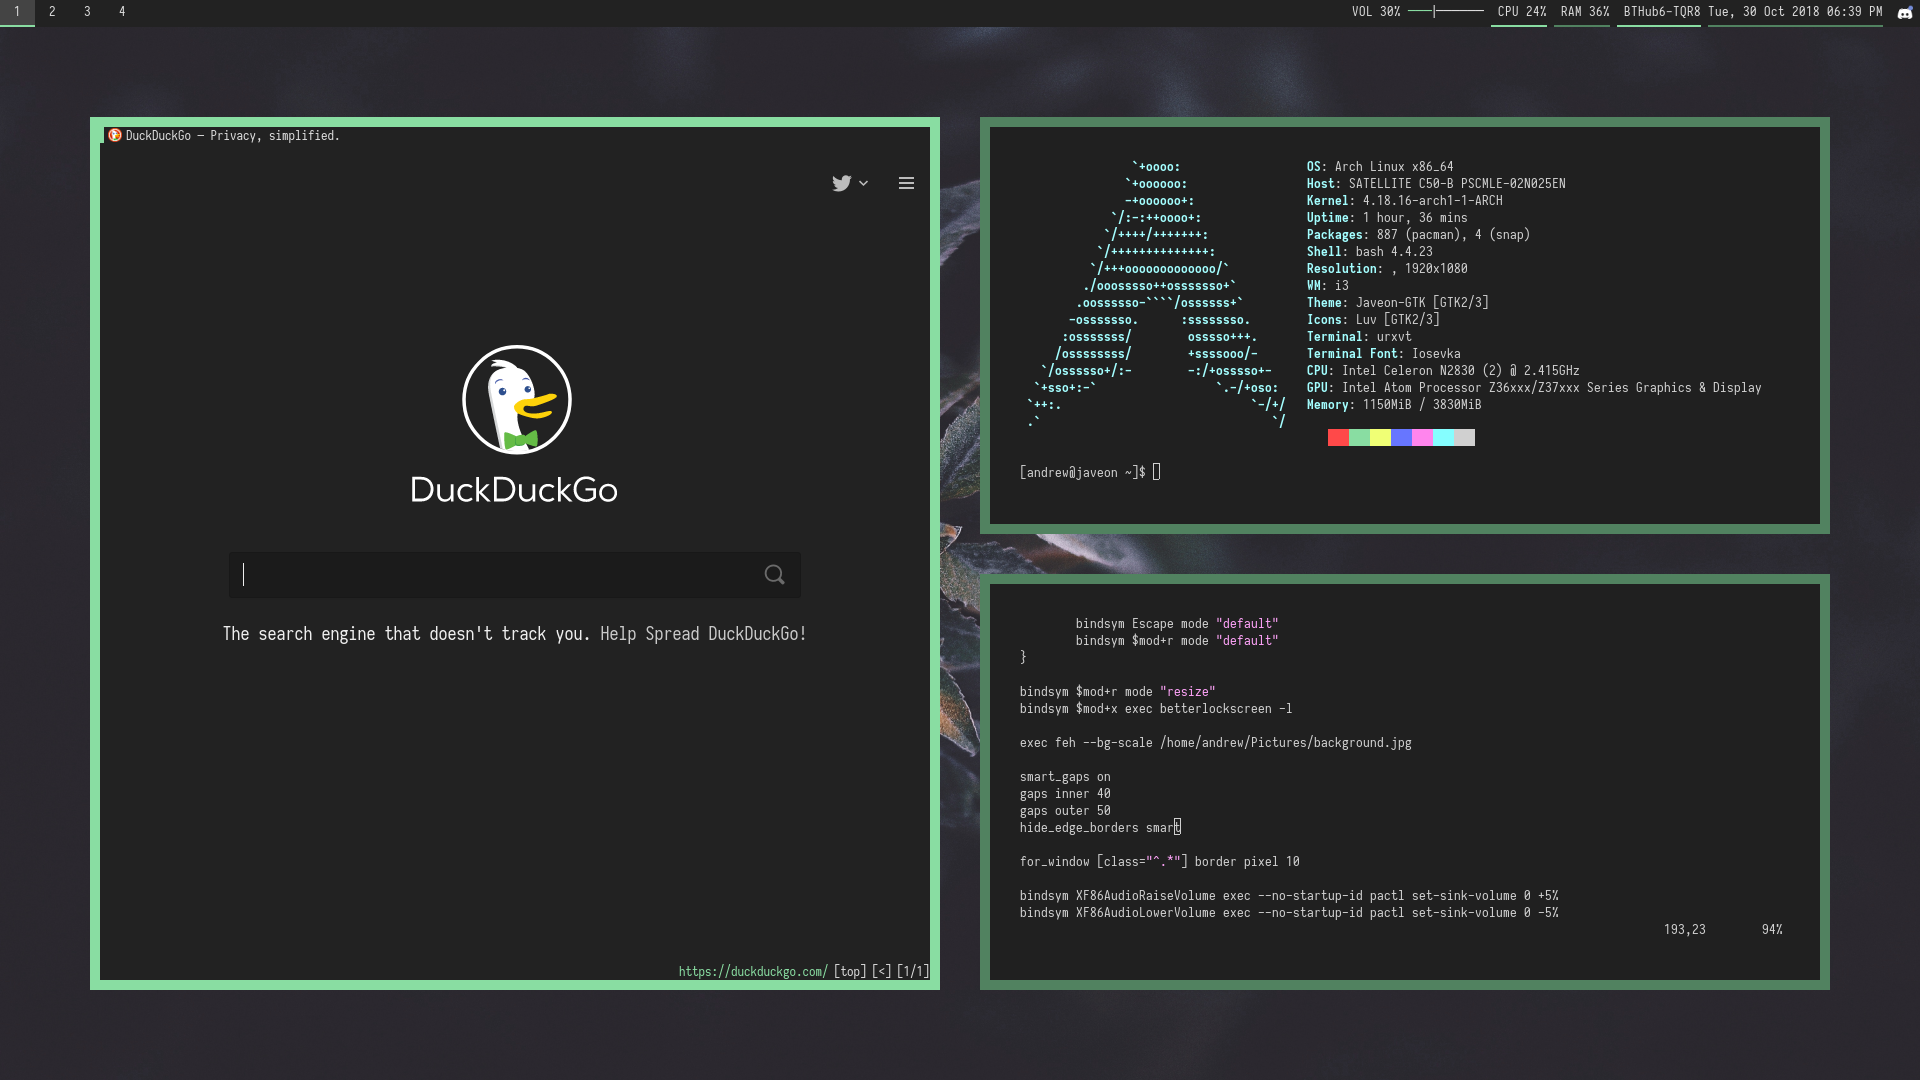Click the 'OS: Arch Linux x86_64' line
The height and width of the screenshot is (1080, 1920).
click(1380, 167)
